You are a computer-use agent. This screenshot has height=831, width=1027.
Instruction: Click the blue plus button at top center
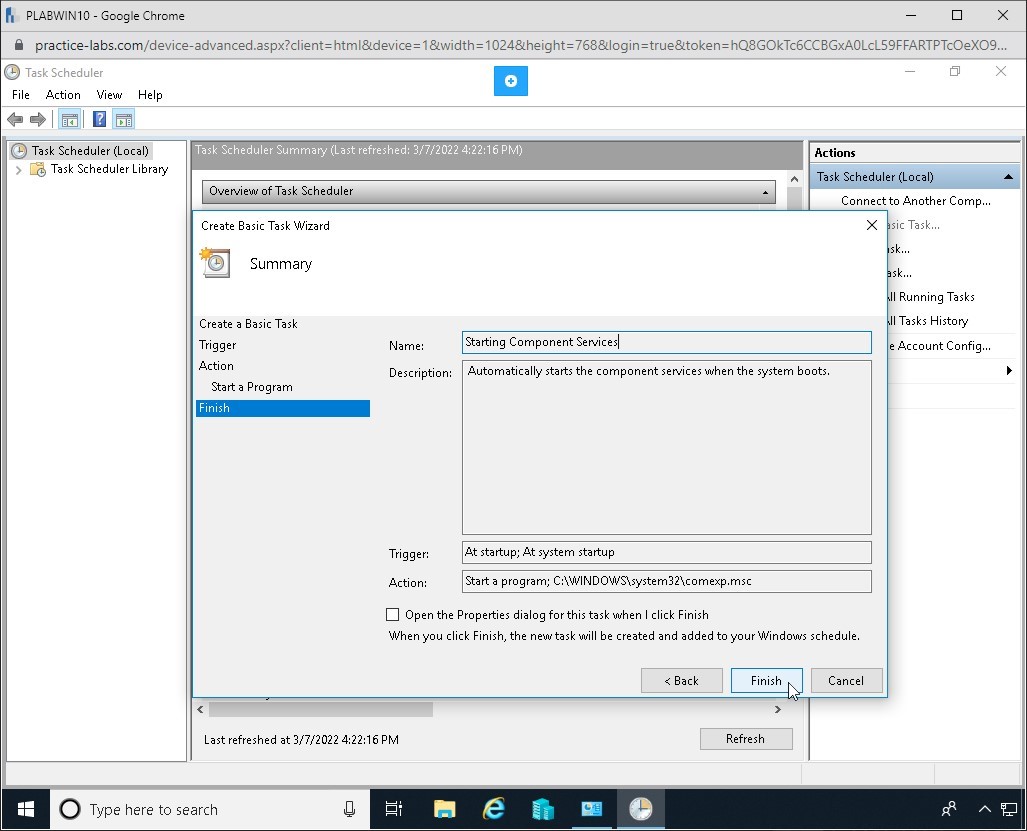(x=511, y=81)
